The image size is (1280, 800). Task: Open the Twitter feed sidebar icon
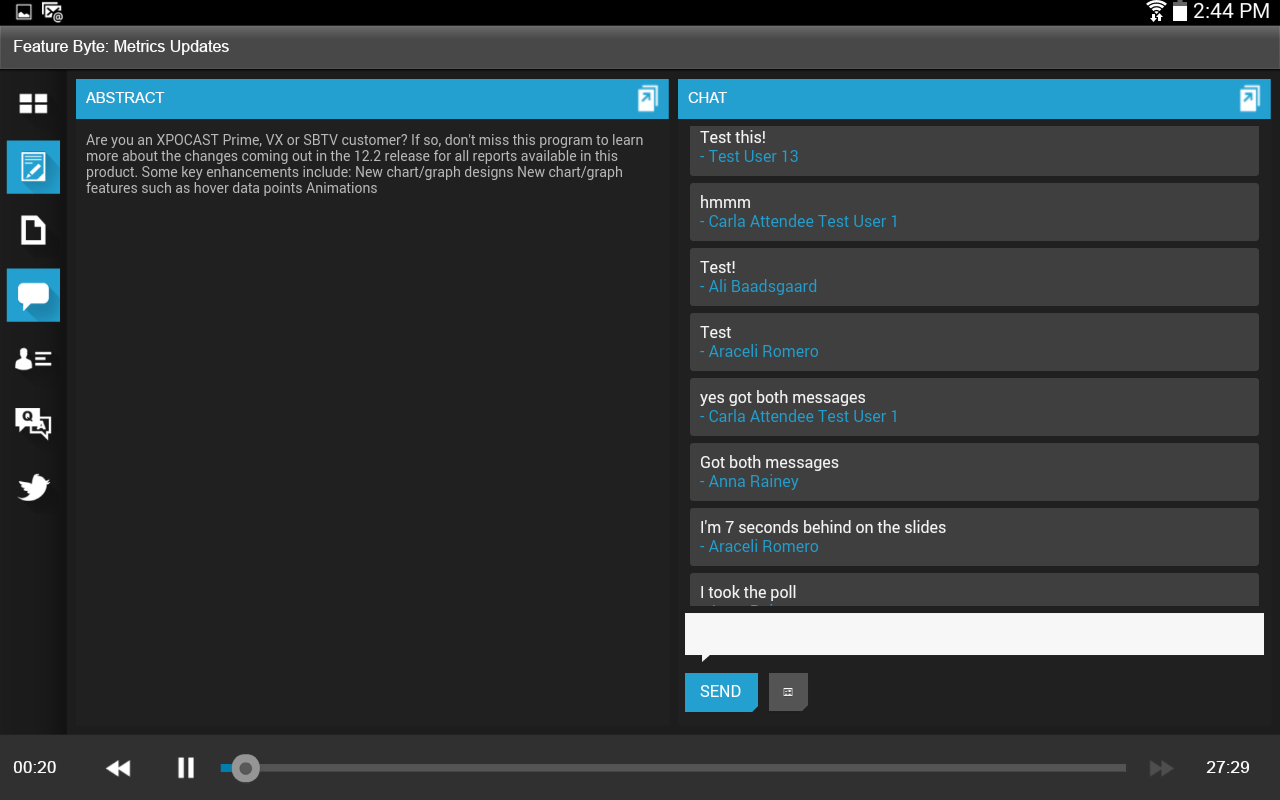coord(33,487)
